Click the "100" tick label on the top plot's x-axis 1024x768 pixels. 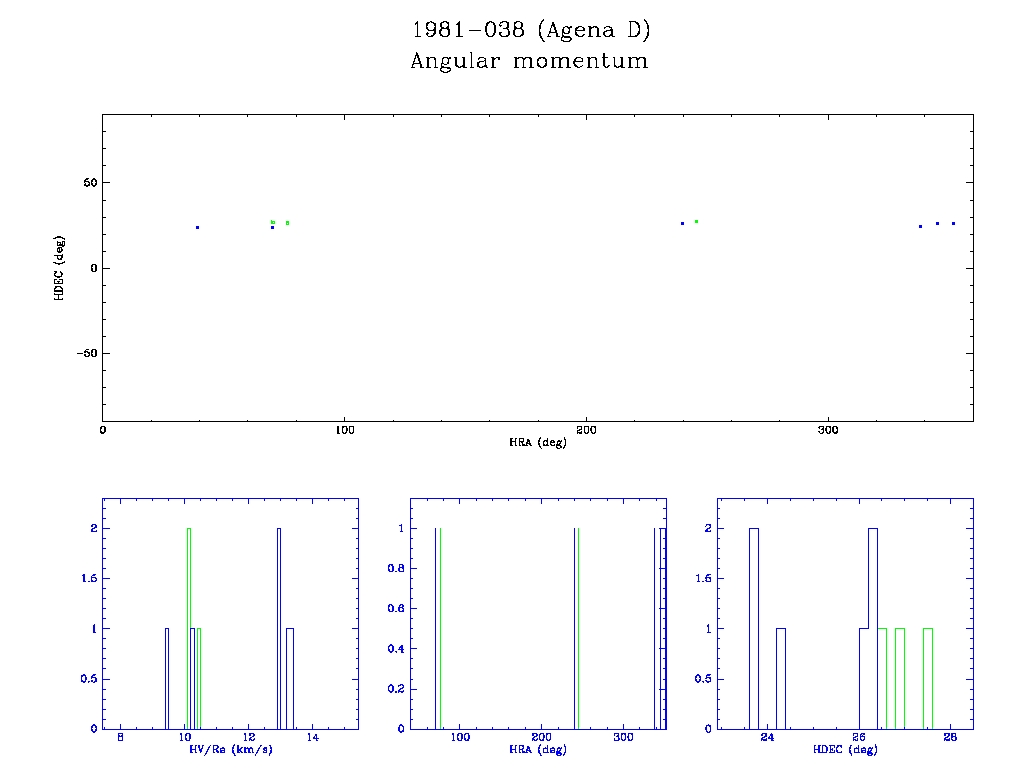(345, 430)
